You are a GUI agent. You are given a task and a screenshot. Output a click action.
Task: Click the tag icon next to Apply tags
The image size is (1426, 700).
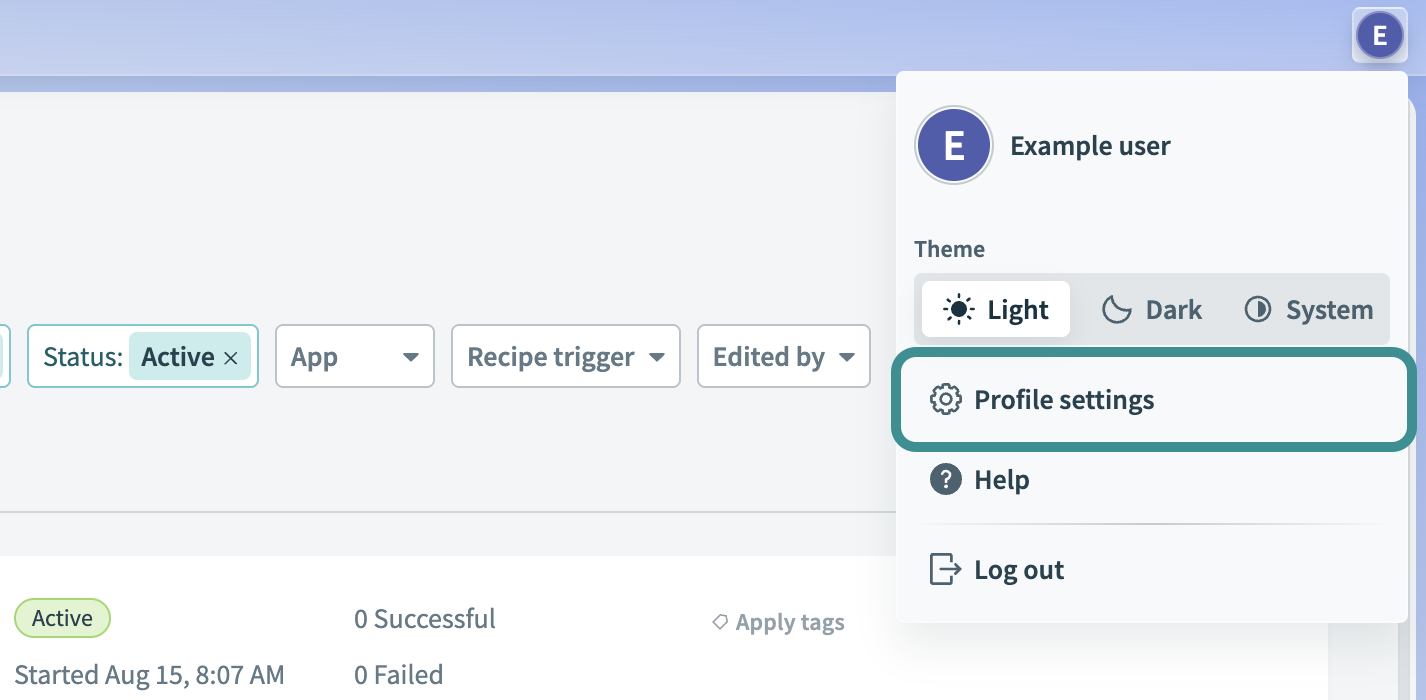coord(720,622)
